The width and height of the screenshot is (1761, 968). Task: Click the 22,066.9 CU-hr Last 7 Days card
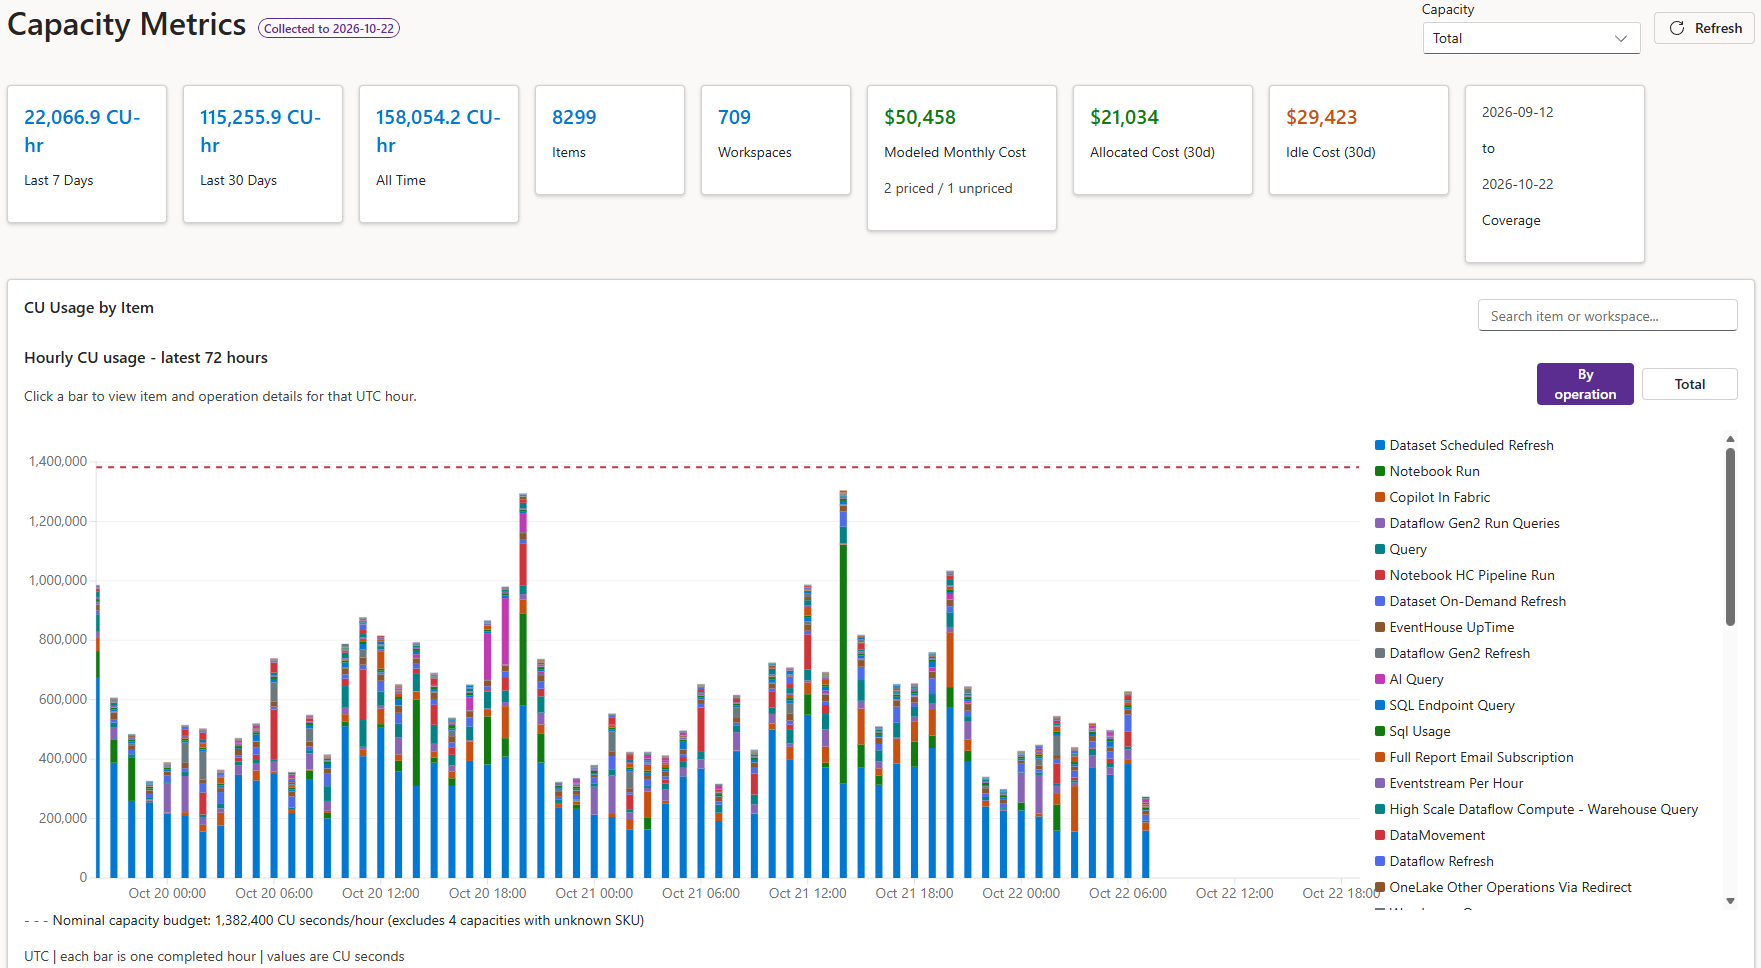pos(87,154)
